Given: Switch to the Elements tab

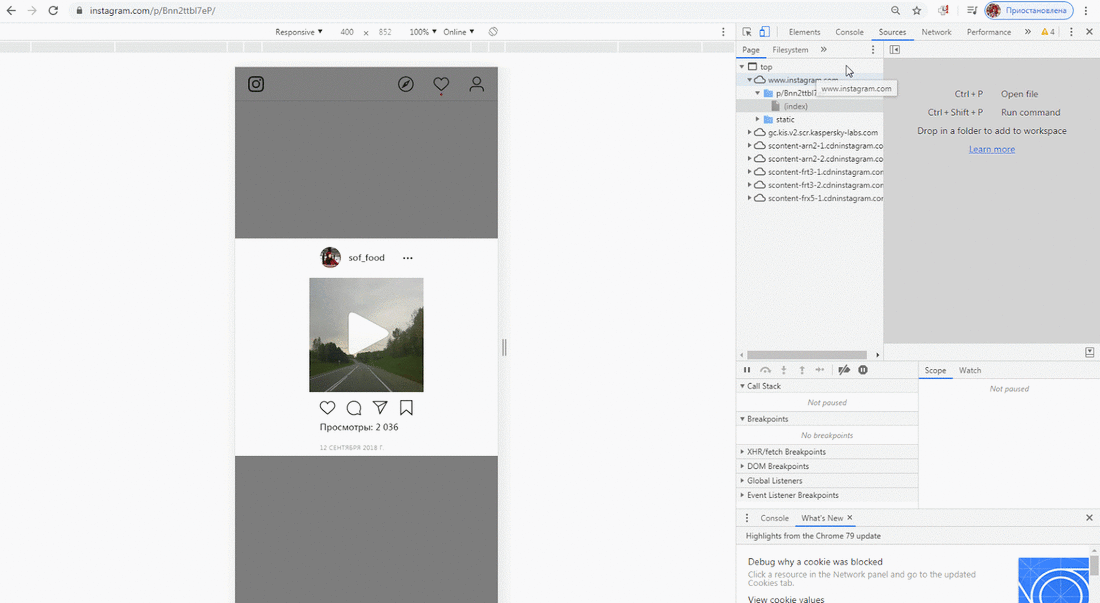Looking at the screenshot, I should click(x=804, y=32).
